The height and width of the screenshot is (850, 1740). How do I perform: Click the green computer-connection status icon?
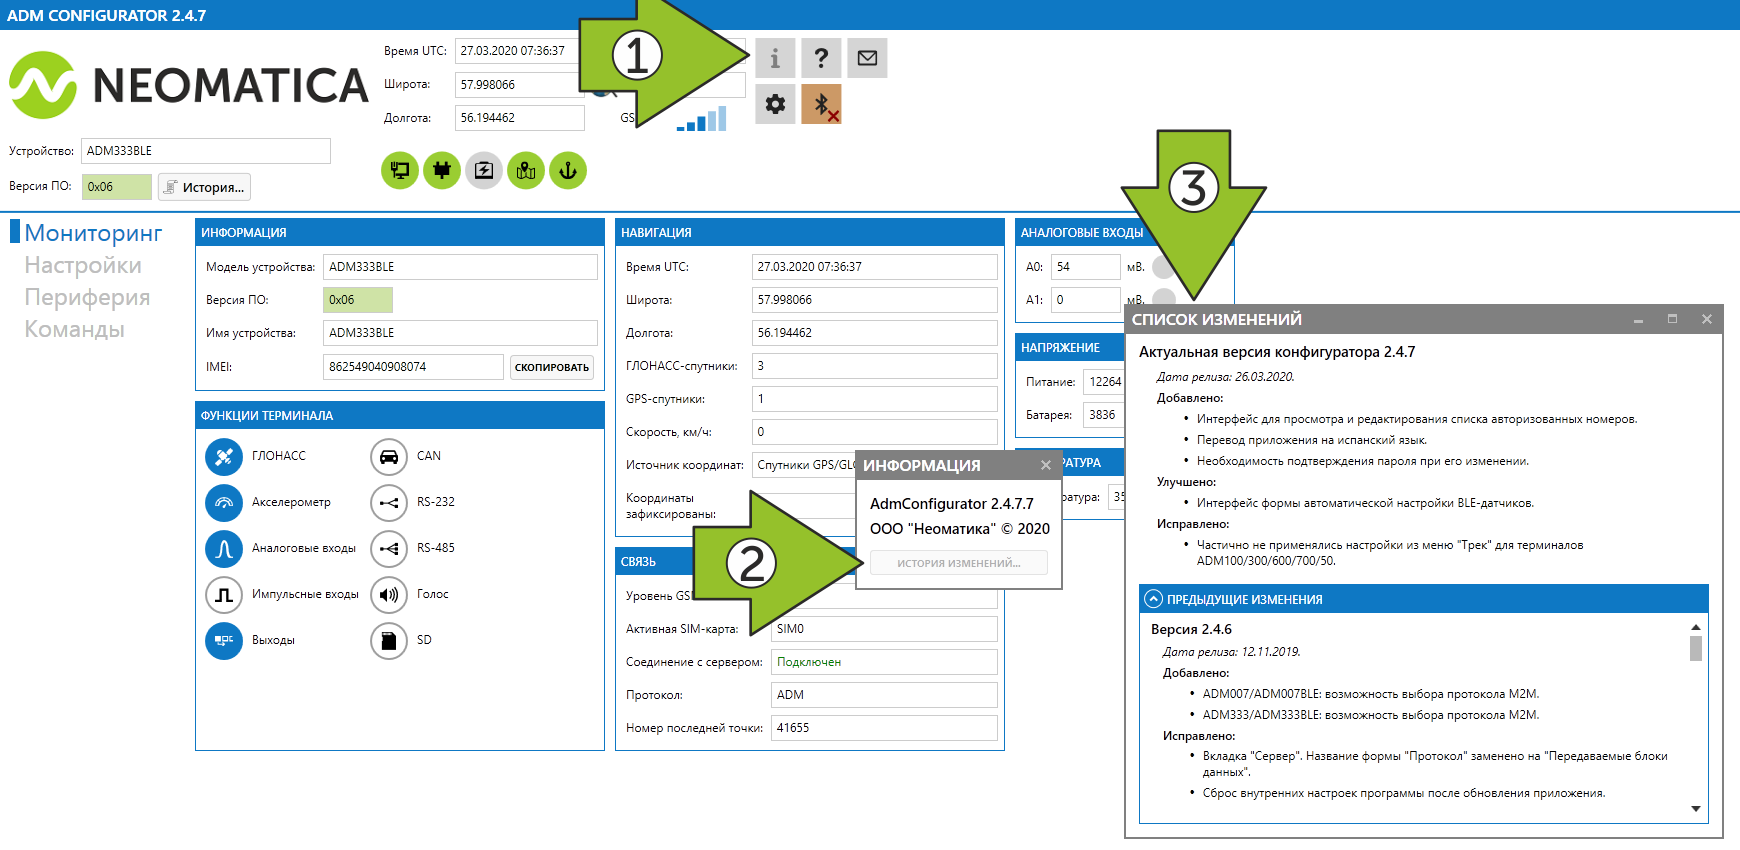point(400,170)
